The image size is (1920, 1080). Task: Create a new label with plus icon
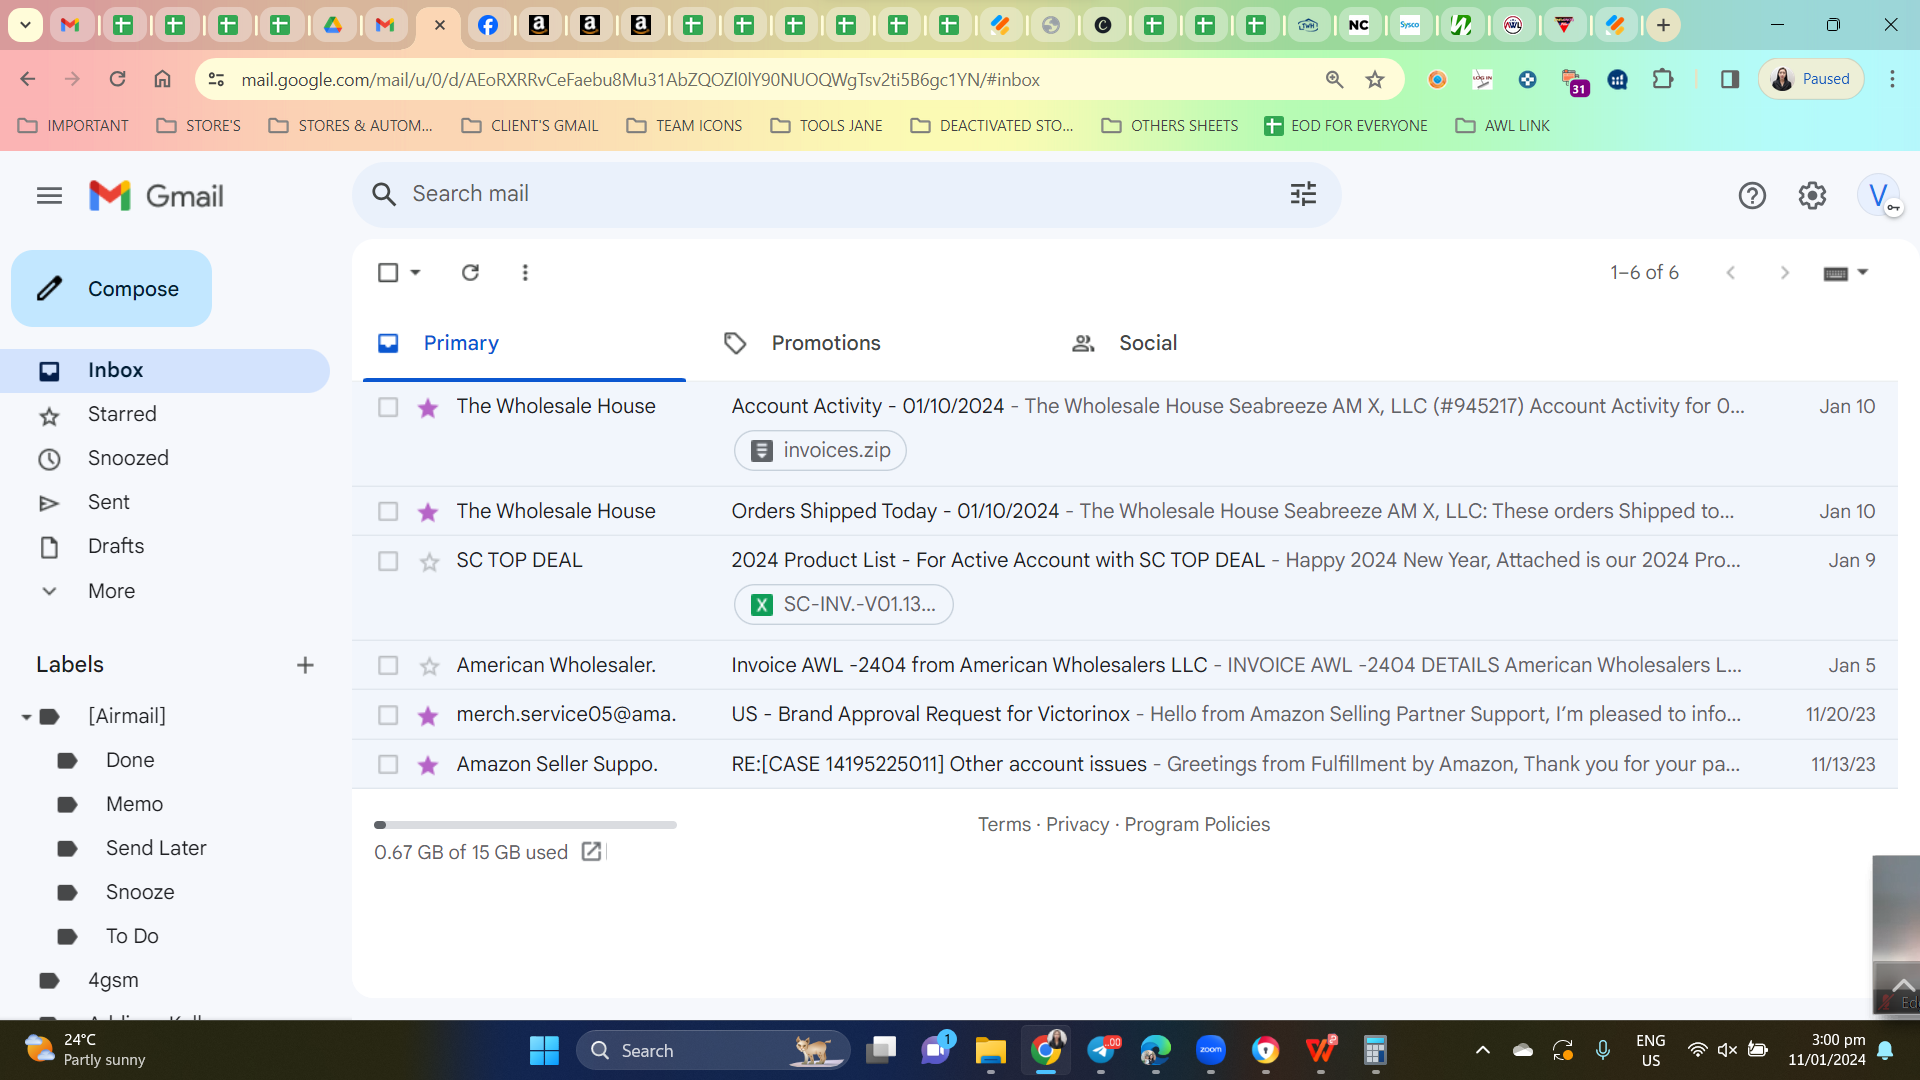[x=305, y=665]
